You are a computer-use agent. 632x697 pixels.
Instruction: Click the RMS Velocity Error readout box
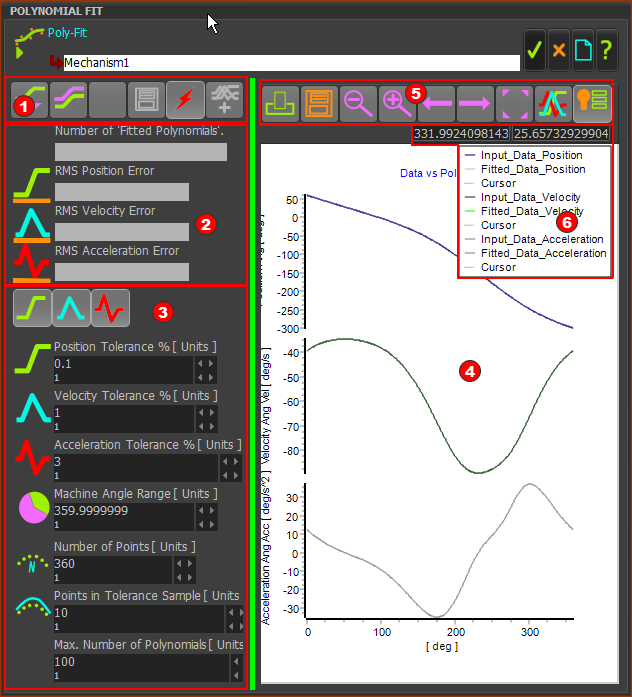tap(122, 232)
